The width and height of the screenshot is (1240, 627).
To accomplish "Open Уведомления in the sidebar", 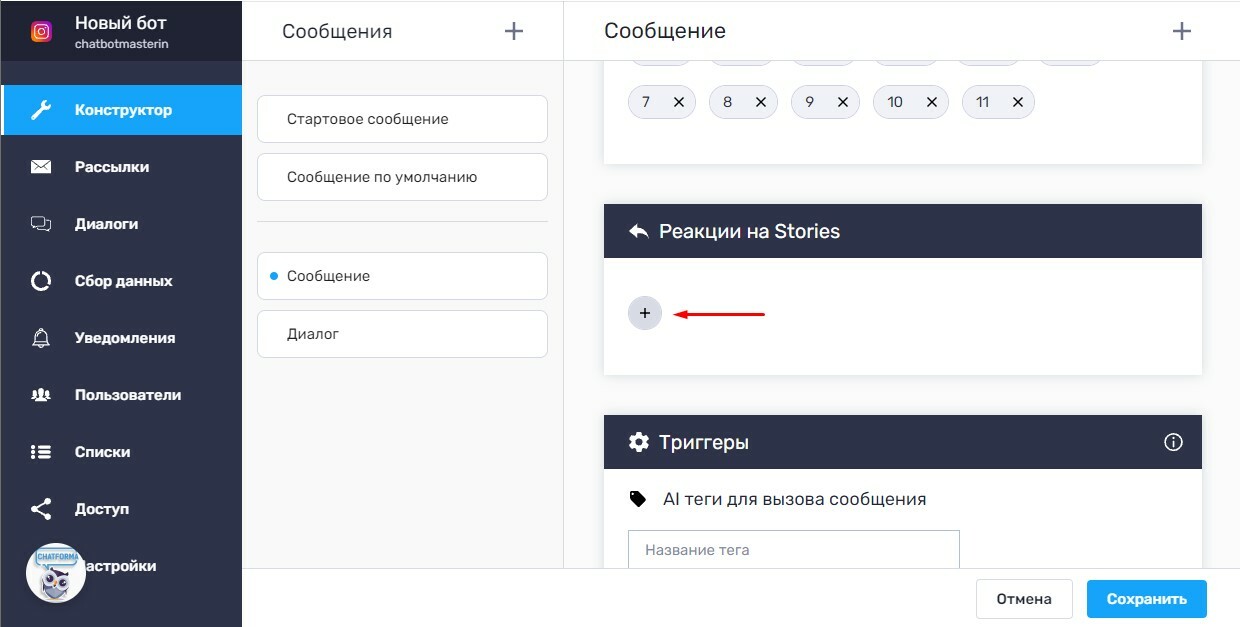I will tap(124, 338).
